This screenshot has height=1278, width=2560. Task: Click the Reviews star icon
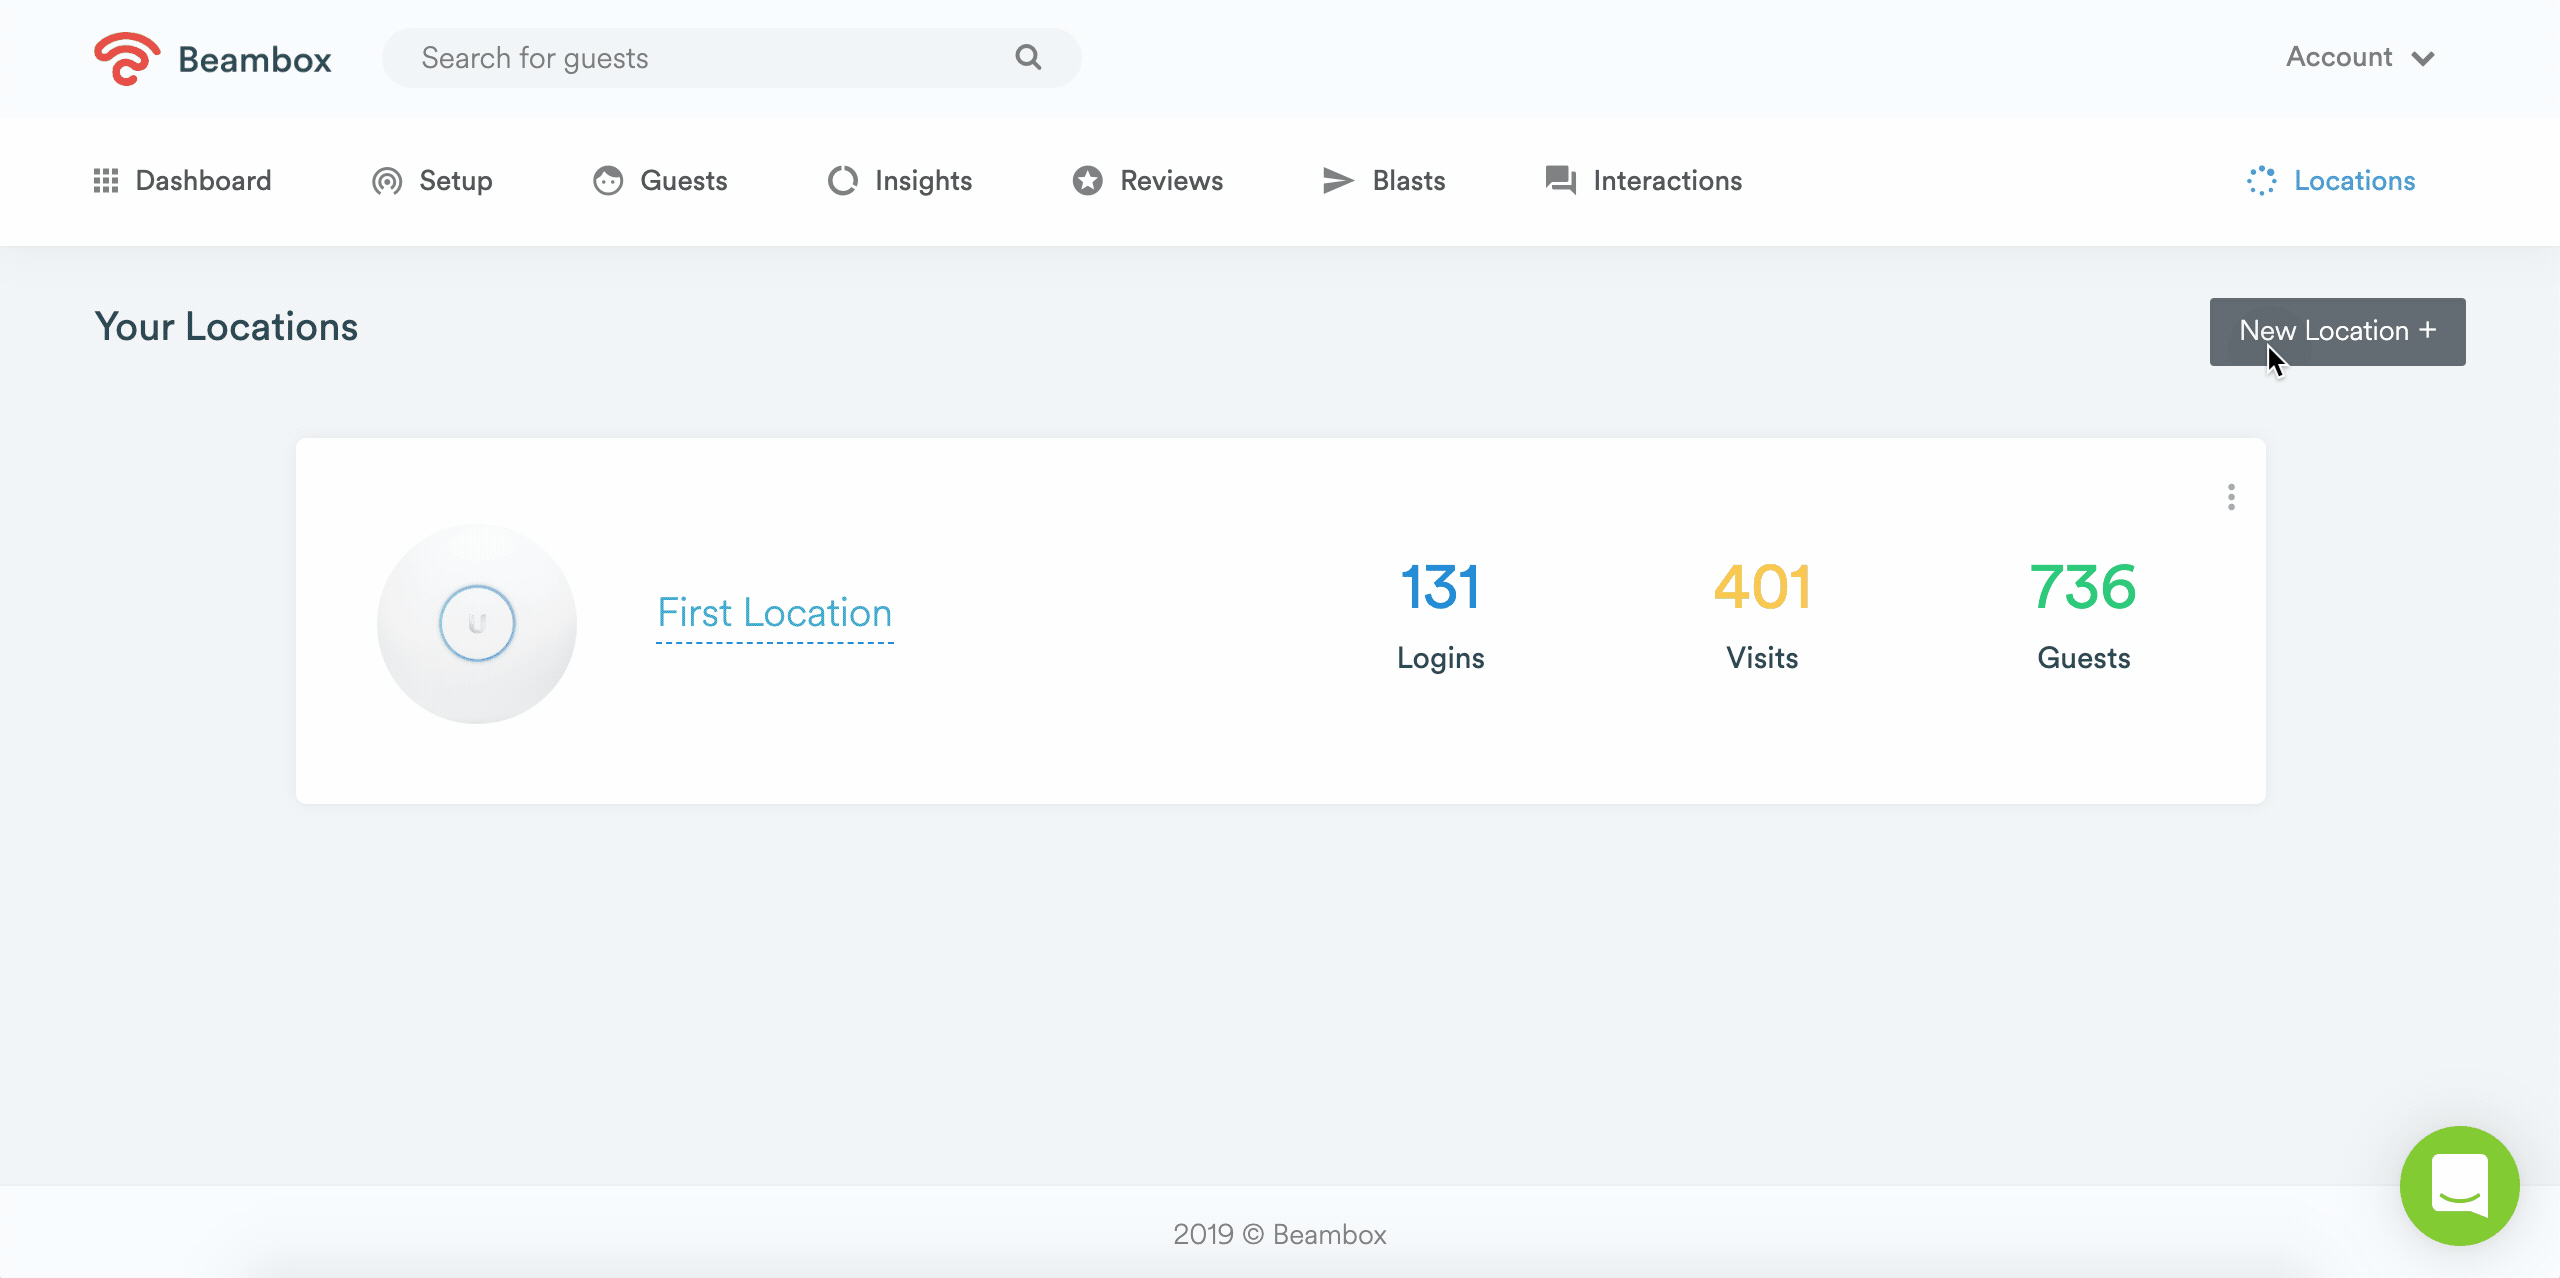1088,181
